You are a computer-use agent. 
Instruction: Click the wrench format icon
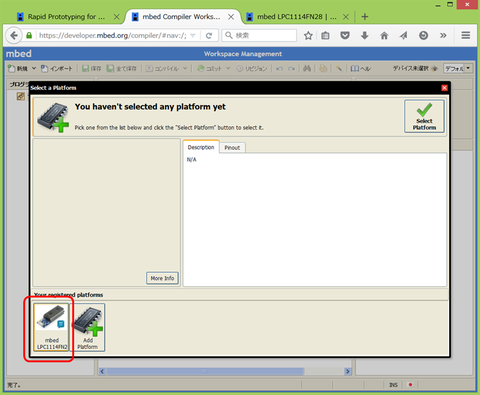[x=339, y=68]
